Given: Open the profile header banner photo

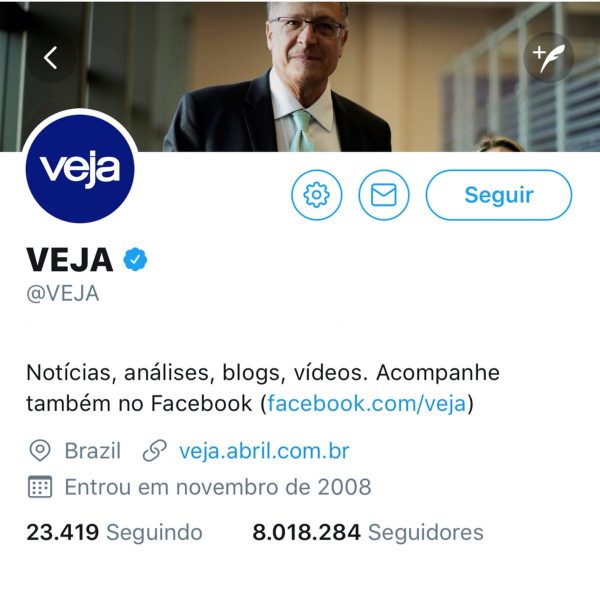Looking at the screenshot, I should click(300, 77).
